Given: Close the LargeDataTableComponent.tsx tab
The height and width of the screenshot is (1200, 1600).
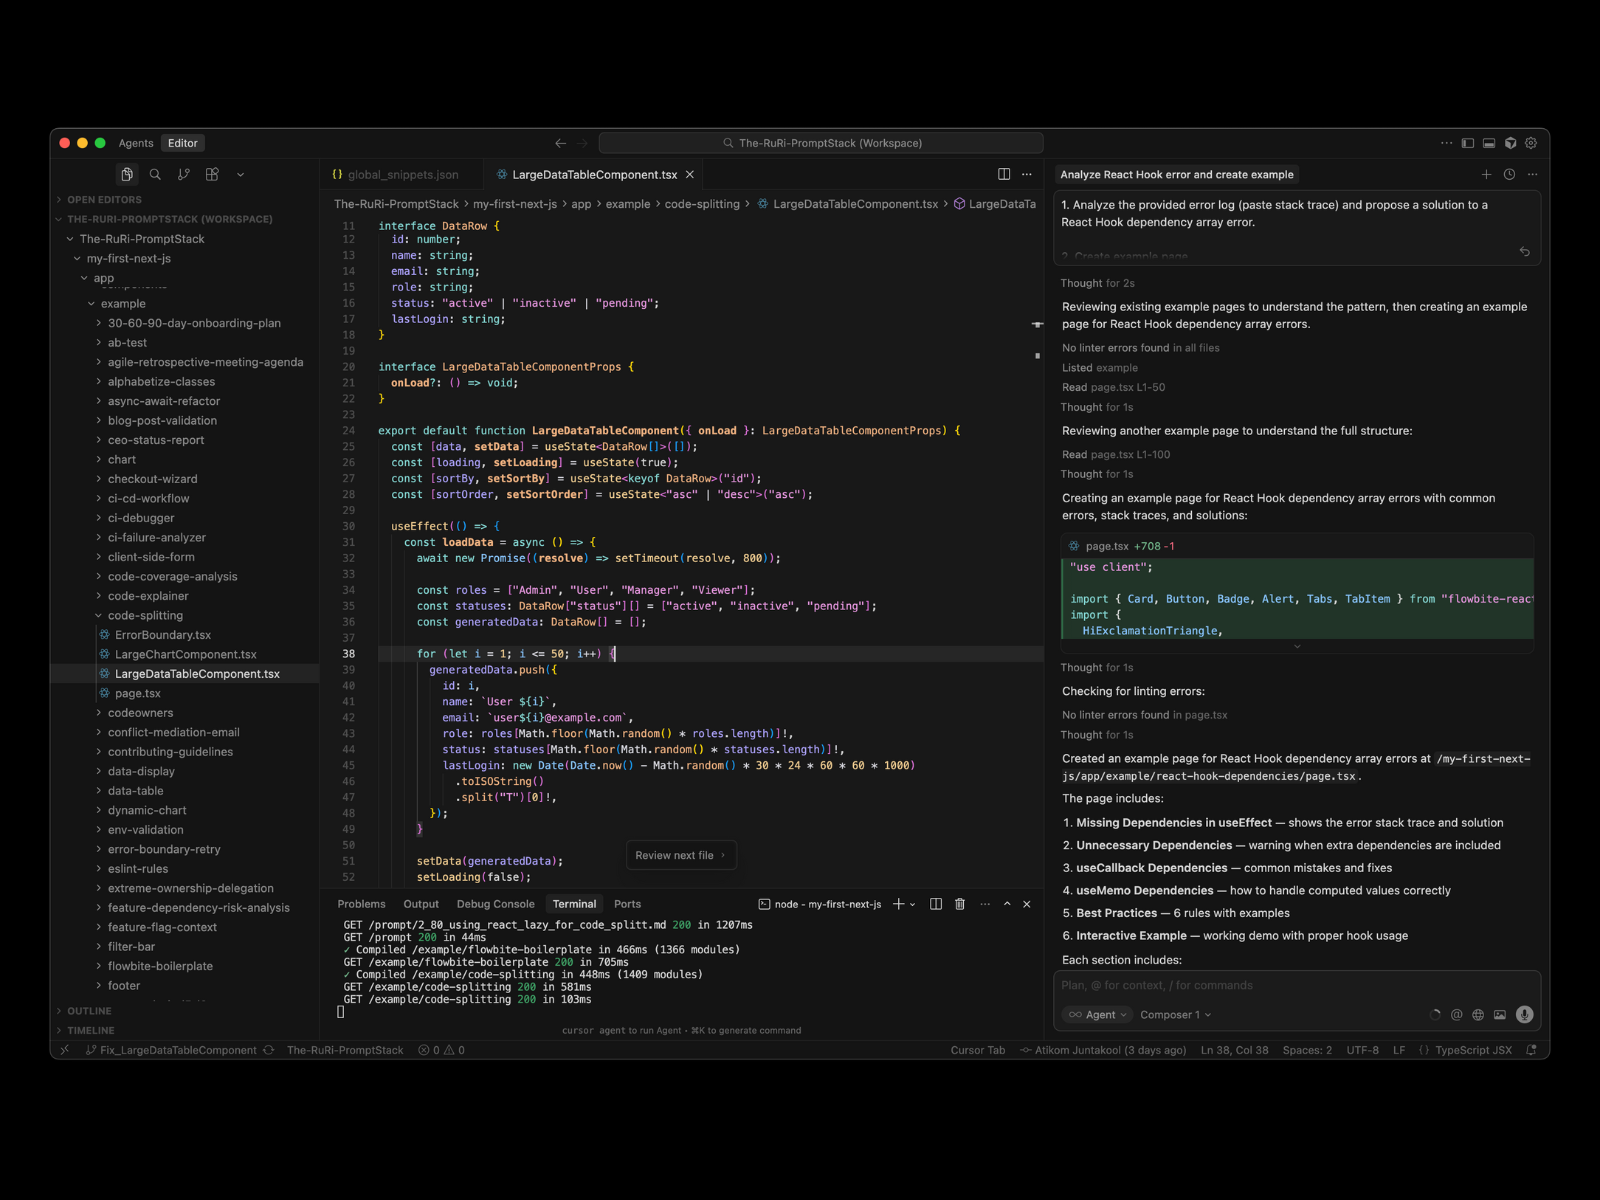Looking at the screenshot, I should click(x=690, y=174).
